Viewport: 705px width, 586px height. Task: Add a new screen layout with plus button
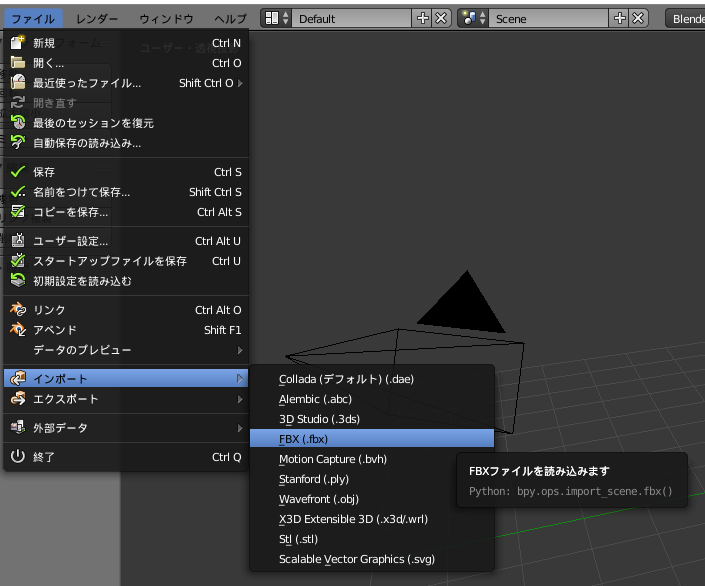coord(422,18)
